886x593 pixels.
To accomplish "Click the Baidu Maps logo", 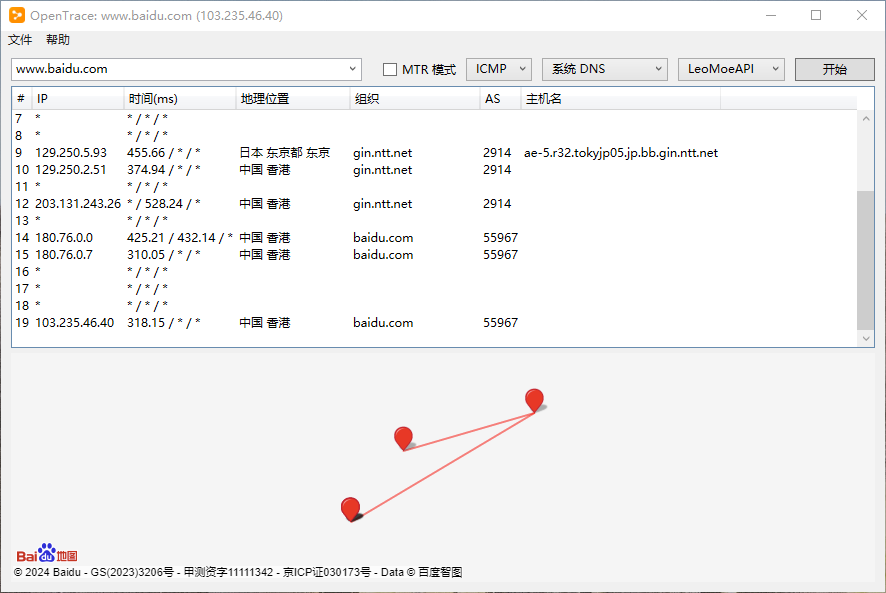I will pyautogui.click(x=47, y=553).
